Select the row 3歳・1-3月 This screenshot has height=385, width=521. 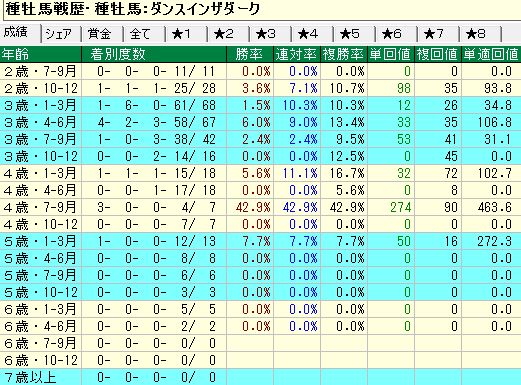[x=260, y=105]
